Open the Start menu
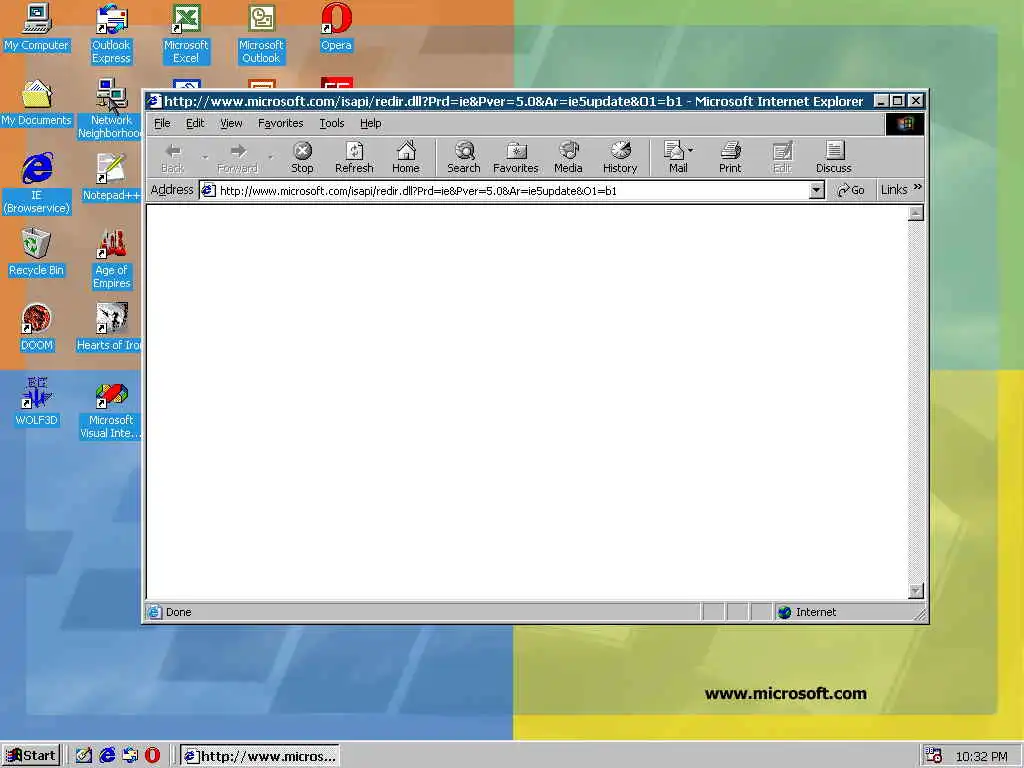Viewport: 1024px width, 768px height. [31, 756]
